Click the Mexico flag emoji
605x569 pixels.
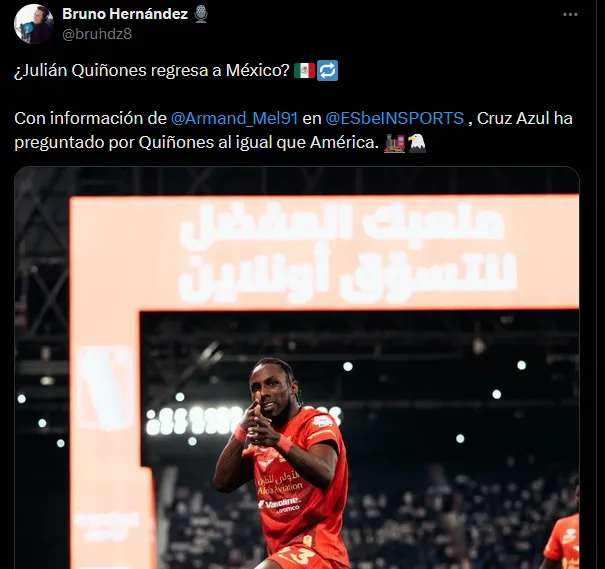304,71
